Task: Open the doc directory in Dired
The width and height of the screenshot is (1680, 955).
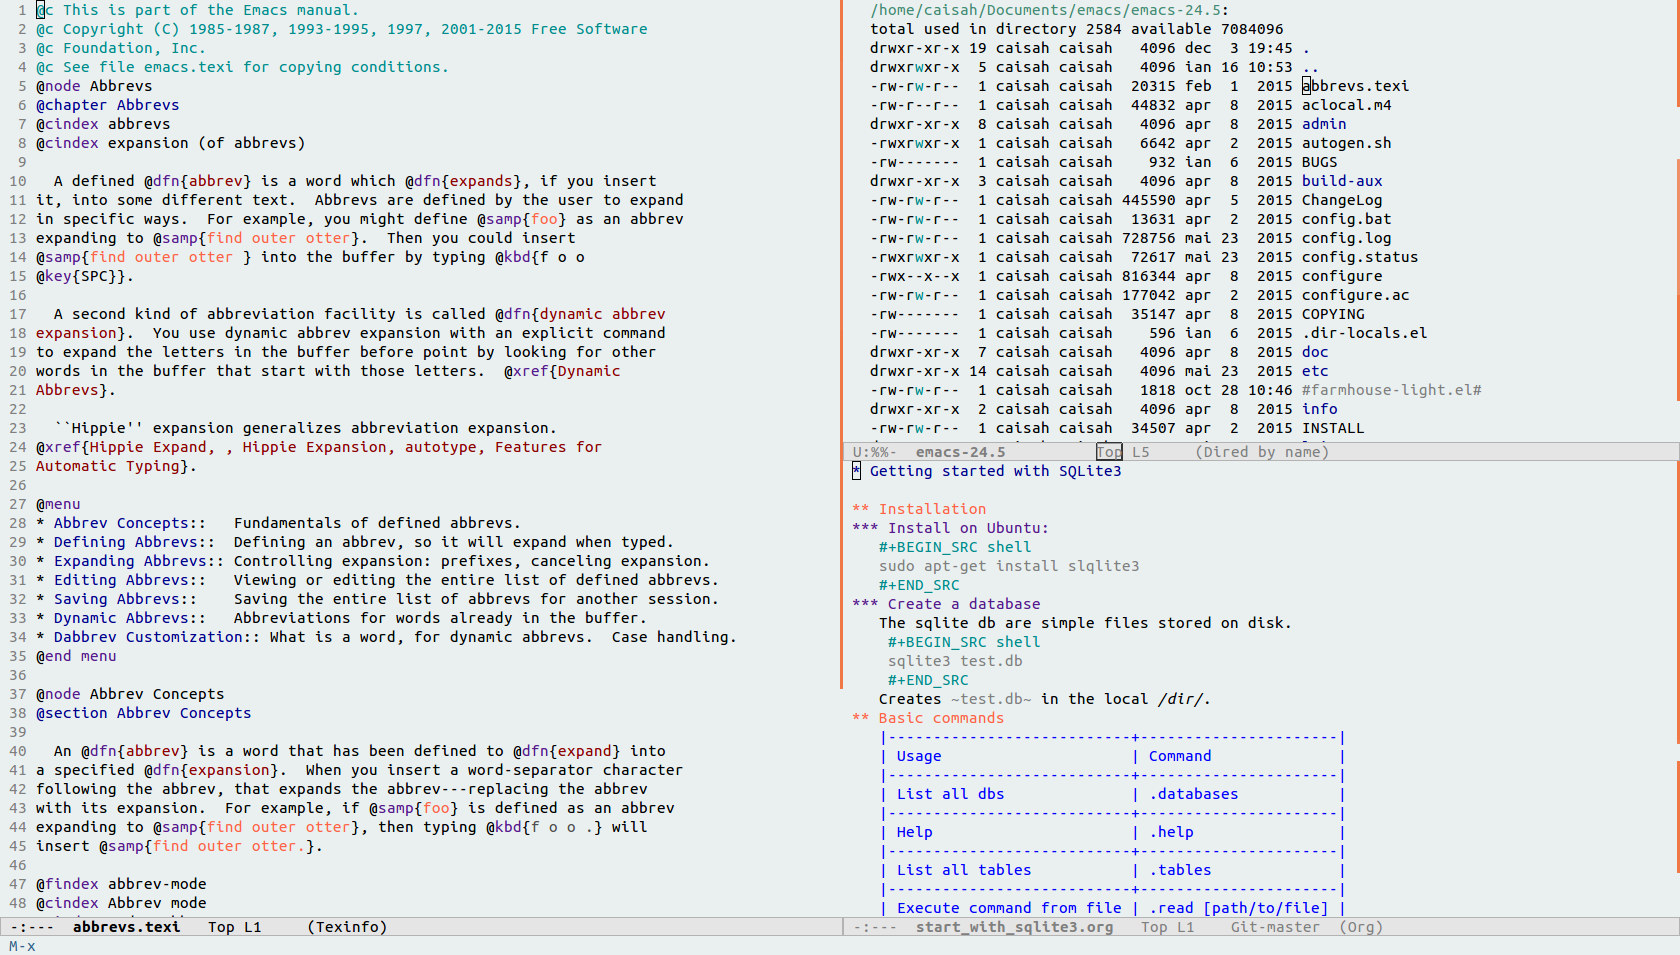Action: 1315,352
